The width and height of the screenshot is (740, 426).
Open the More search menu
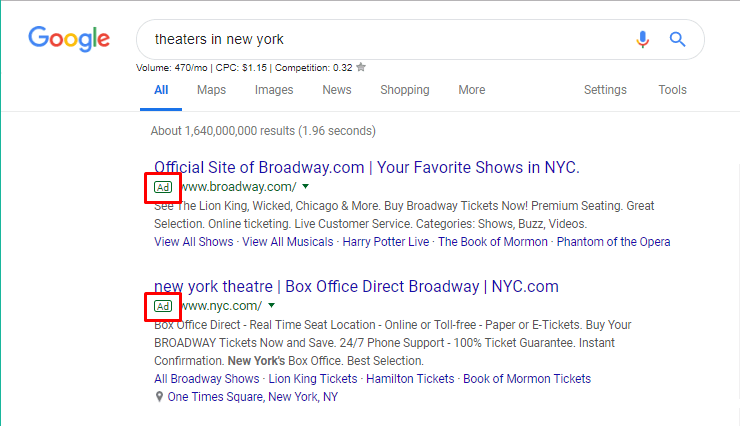coord(471,90)
